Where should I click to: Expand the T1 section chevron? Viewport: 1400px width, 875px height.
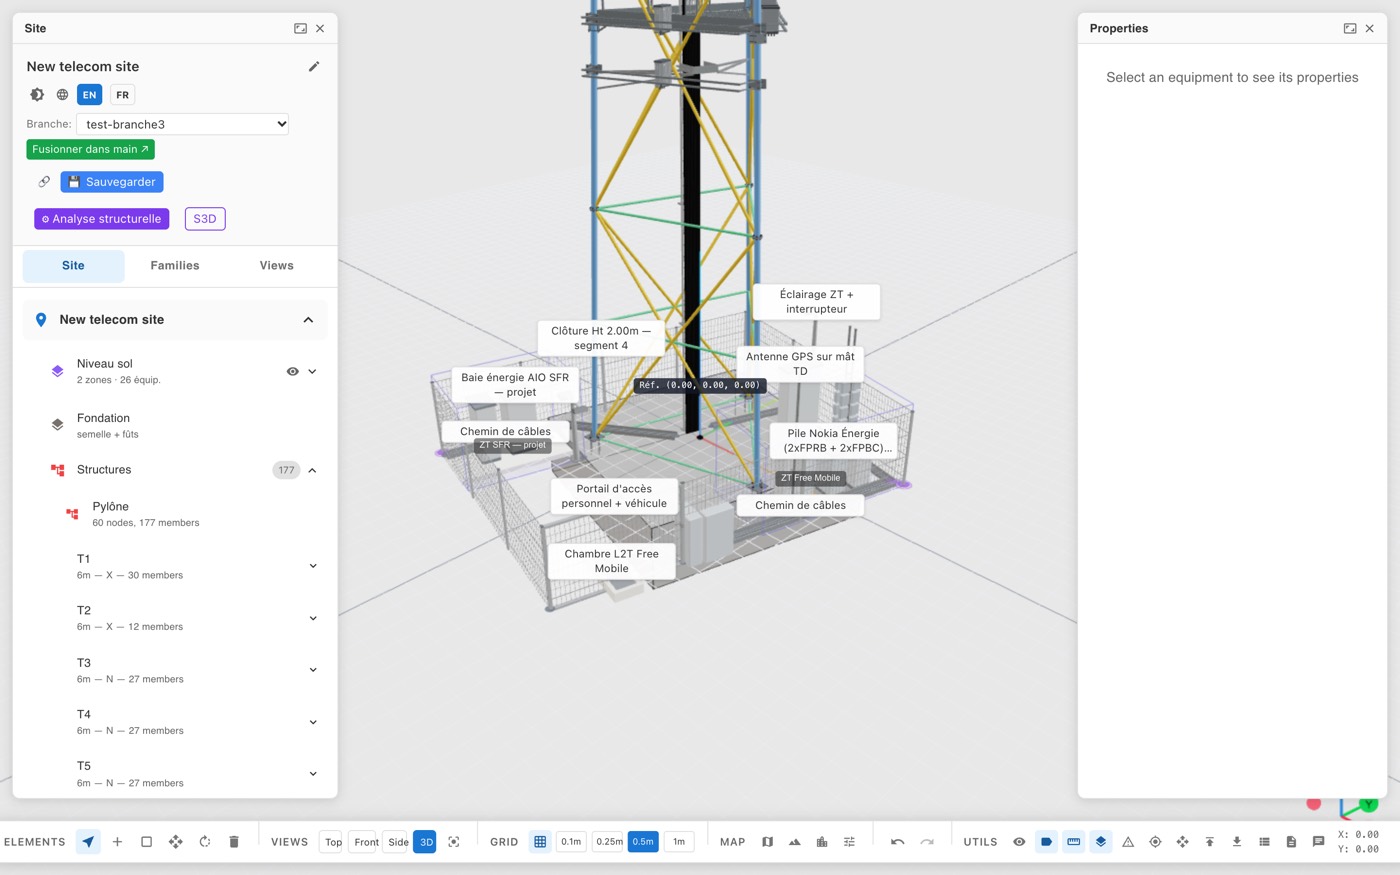click(x=313, y=566)
